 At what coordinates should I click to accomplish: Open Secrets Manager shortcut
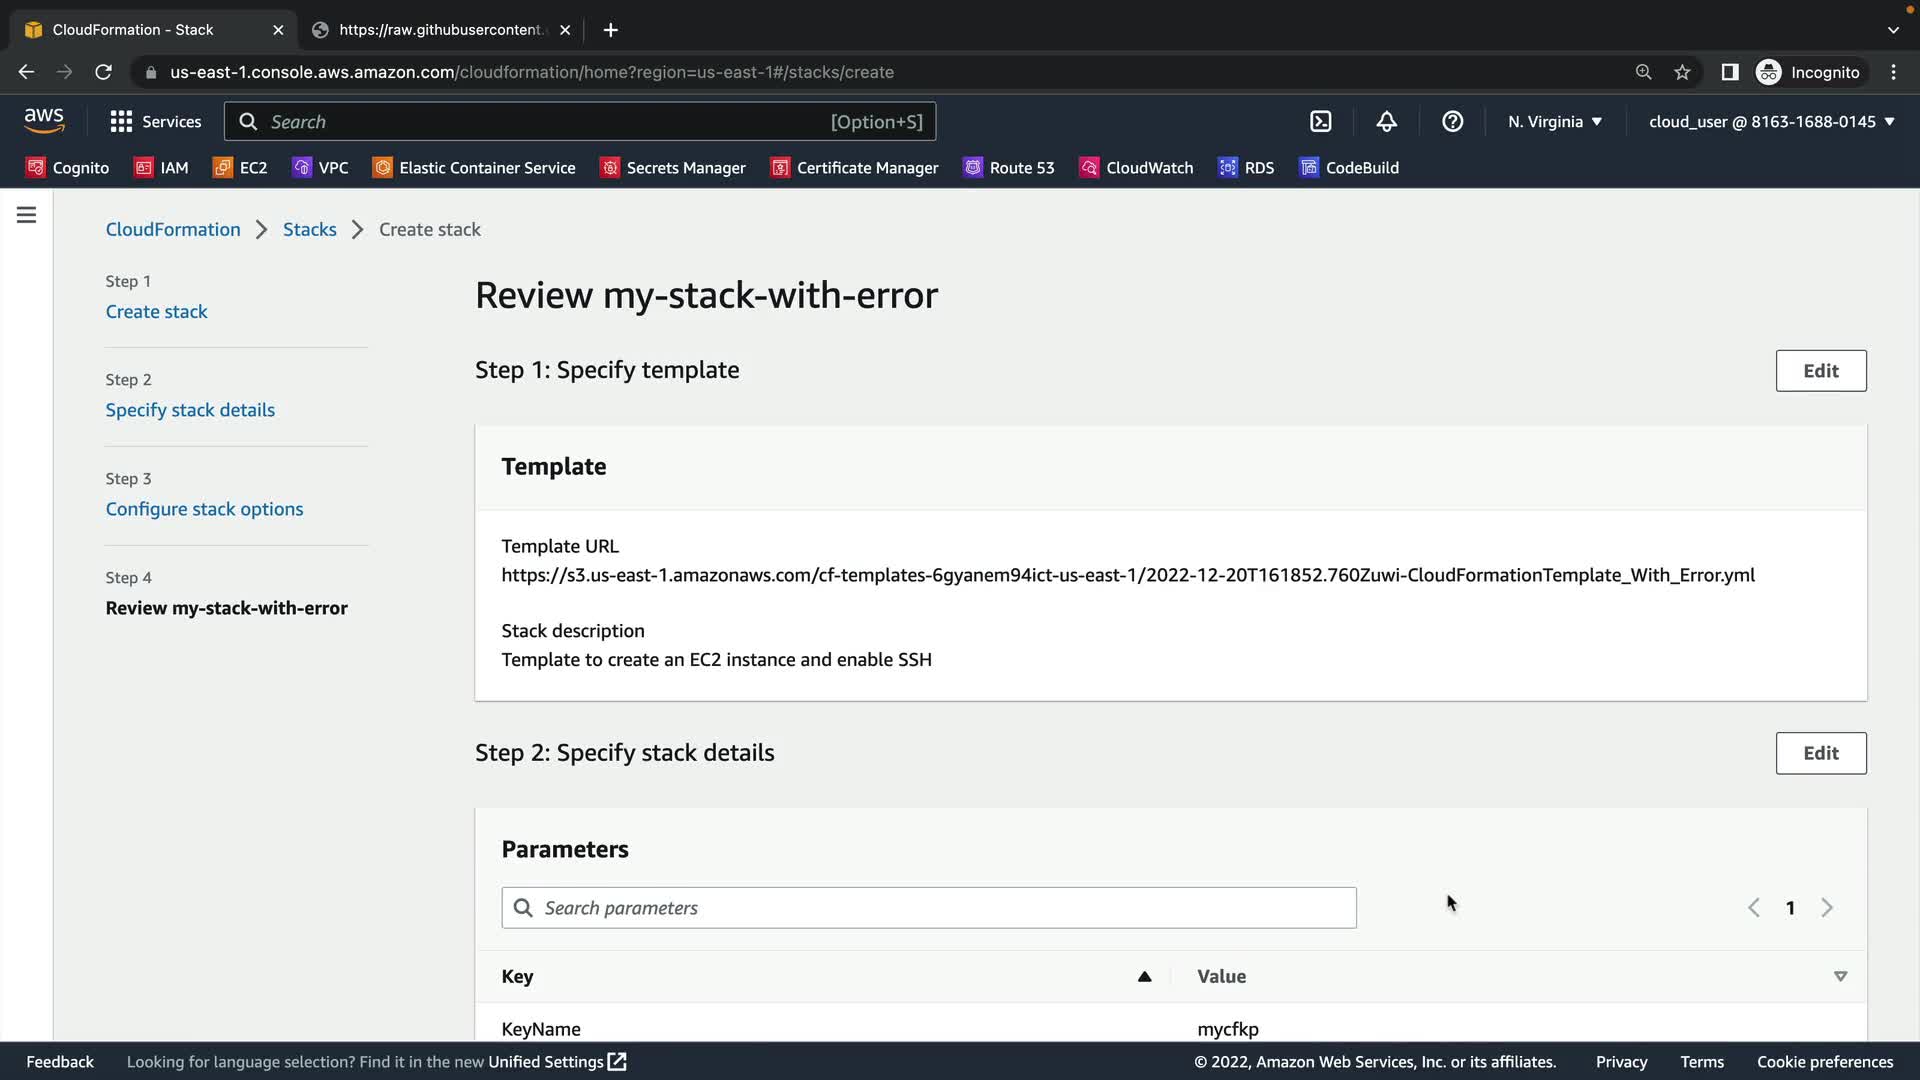673,168
